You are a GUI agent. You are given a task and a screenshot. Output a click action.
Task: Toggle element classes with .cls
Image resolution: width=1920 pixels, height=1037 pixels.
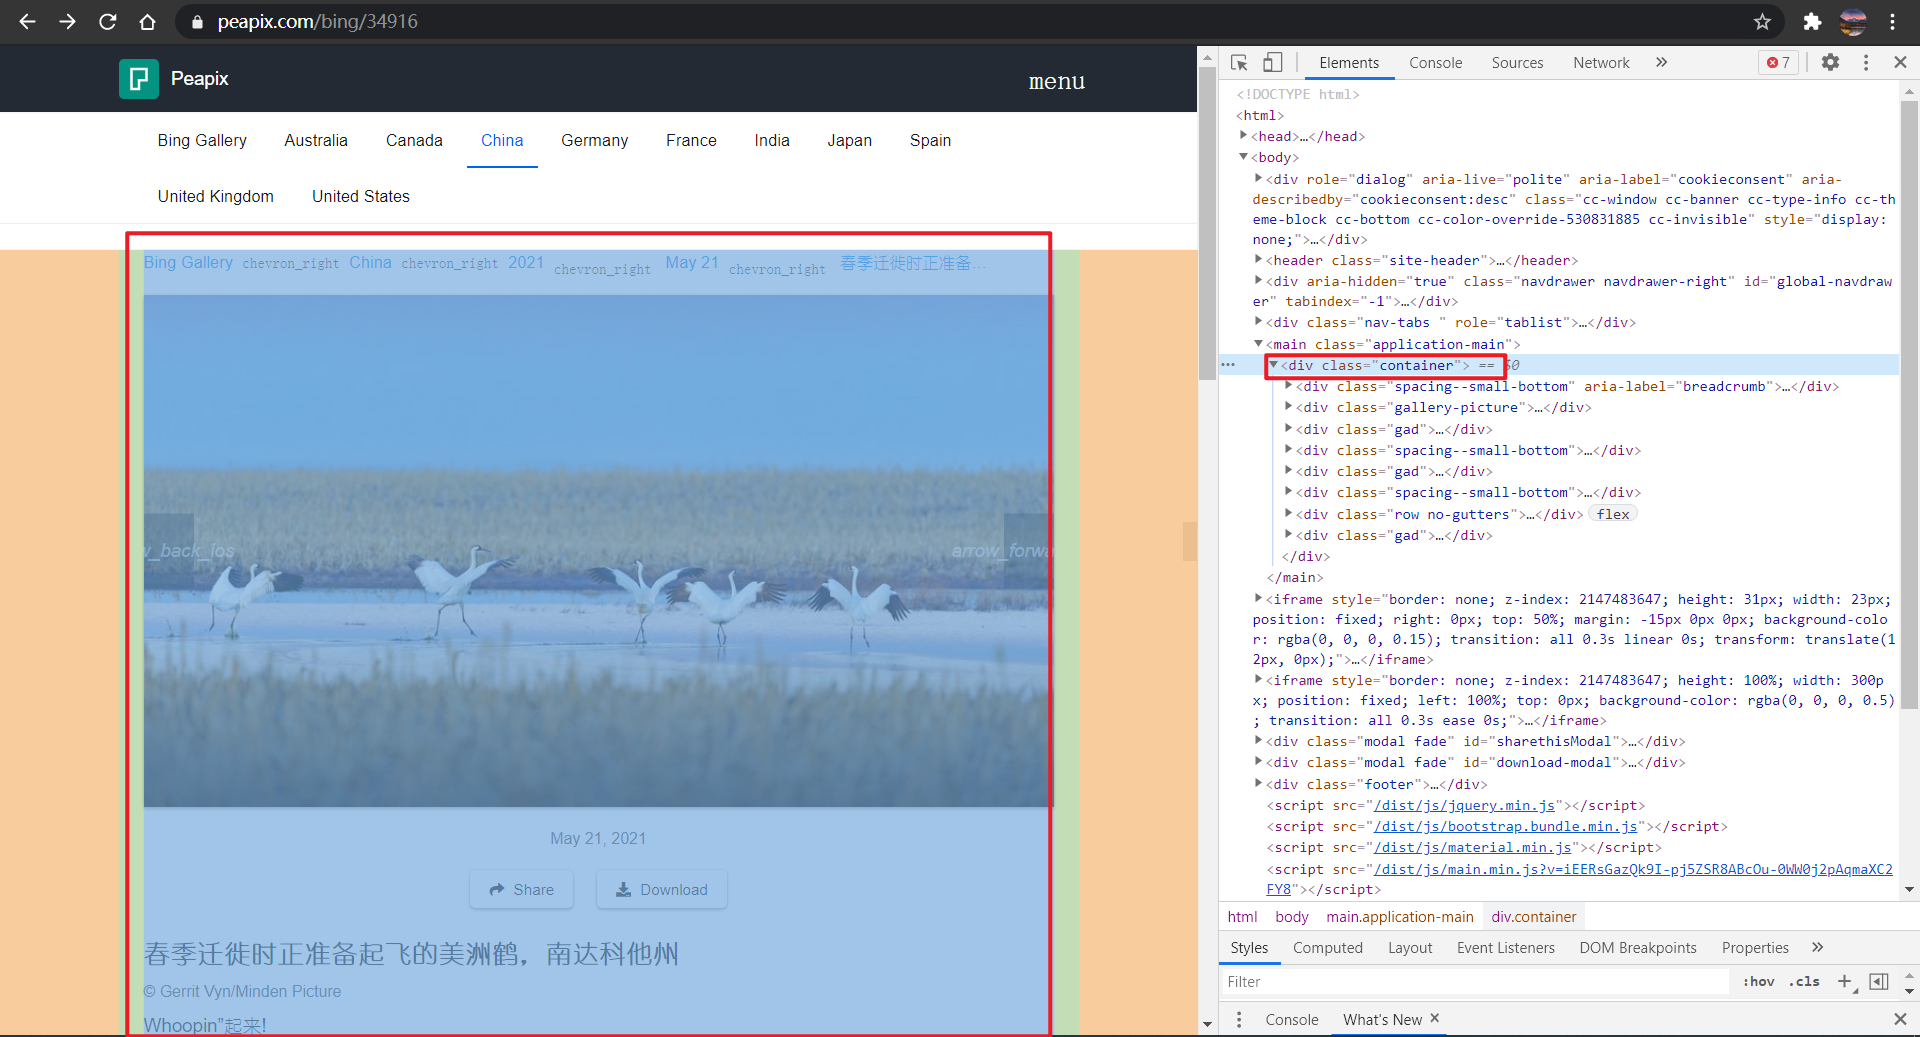[x=1804, y=981]
